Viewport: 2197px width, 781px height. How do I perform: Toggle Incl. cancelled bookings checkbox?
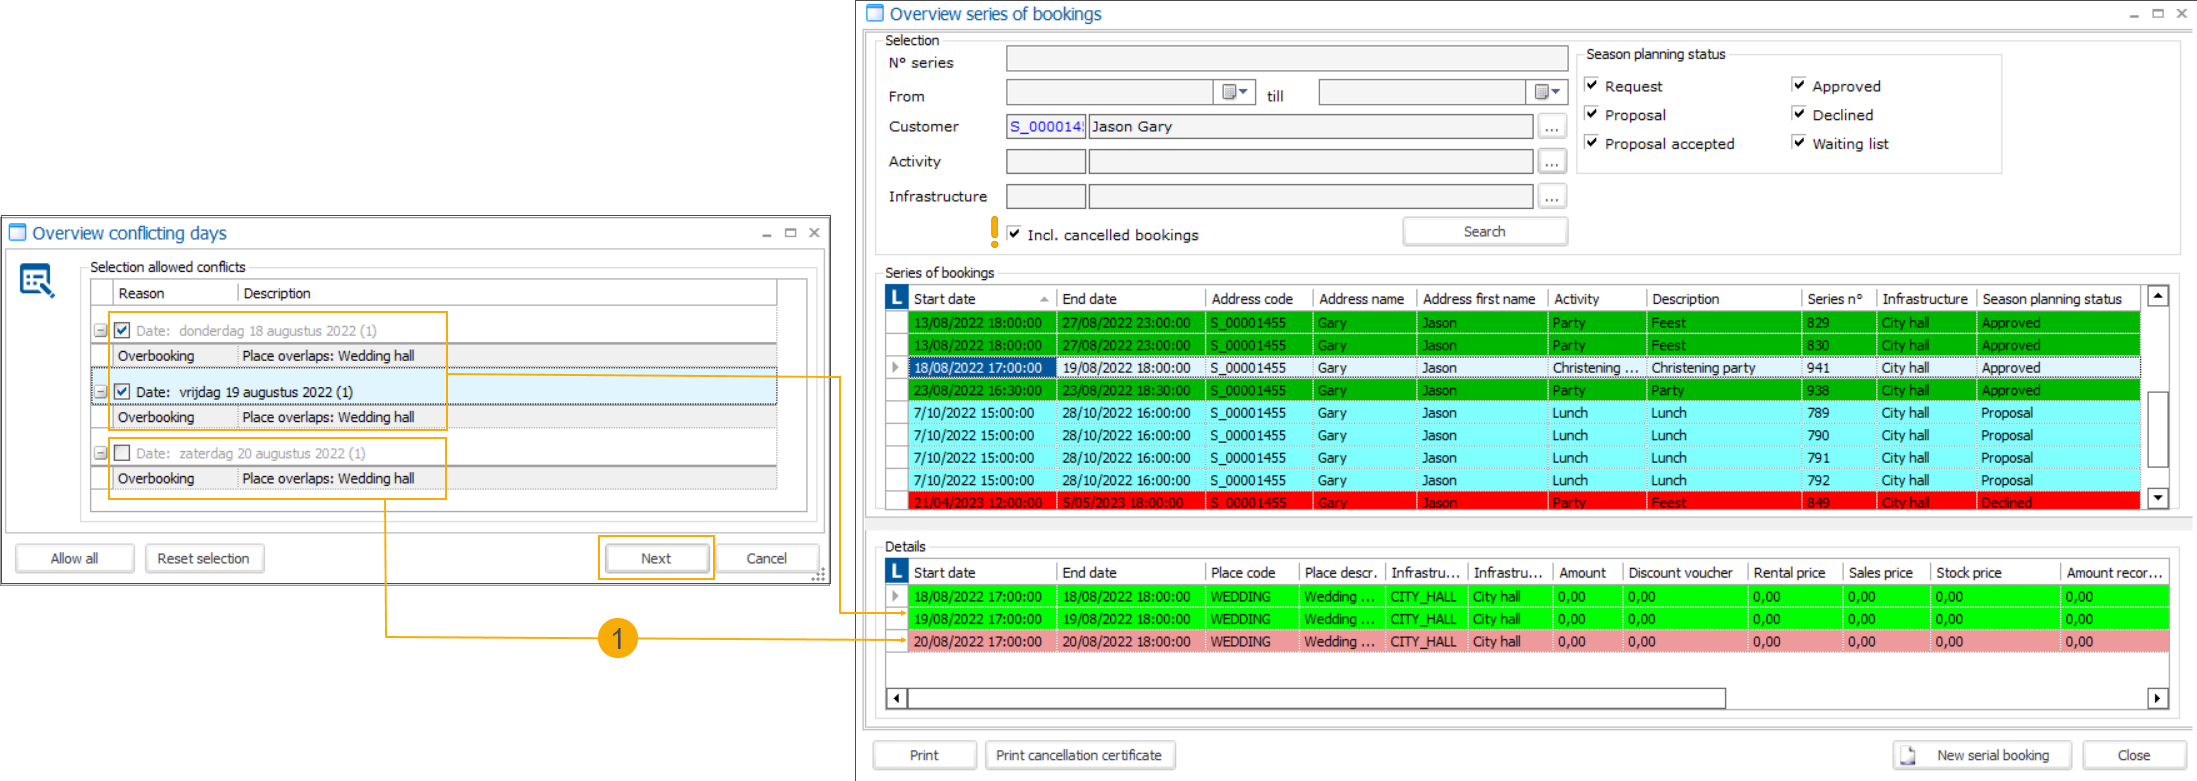[1014, 234]
